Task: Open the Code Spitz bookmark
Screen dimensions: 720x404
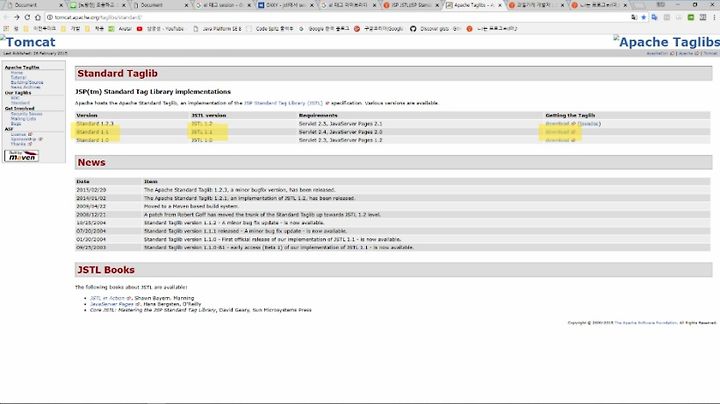Action: 270,28
